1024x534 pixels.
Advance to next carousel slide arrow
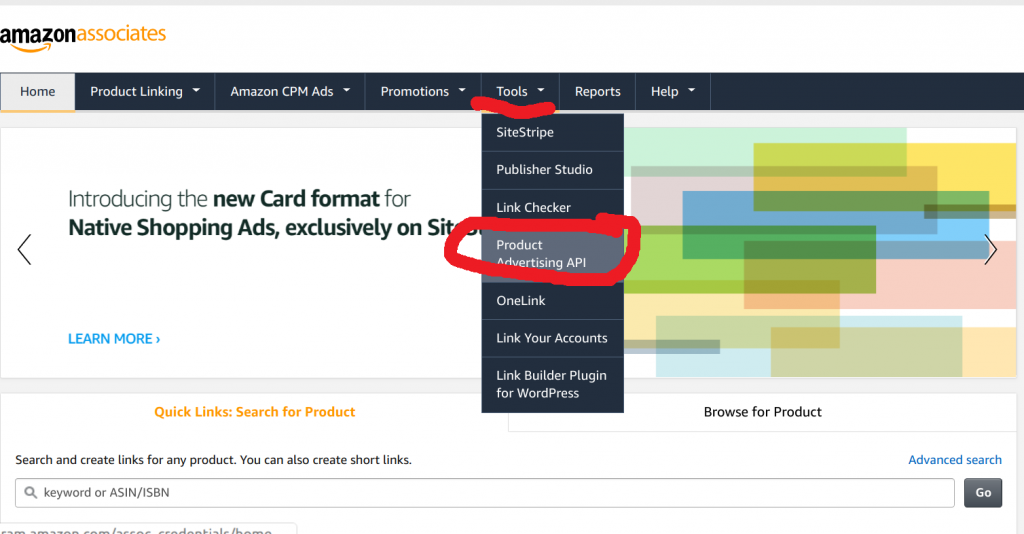pyautogui.click(x=990, y=249)
